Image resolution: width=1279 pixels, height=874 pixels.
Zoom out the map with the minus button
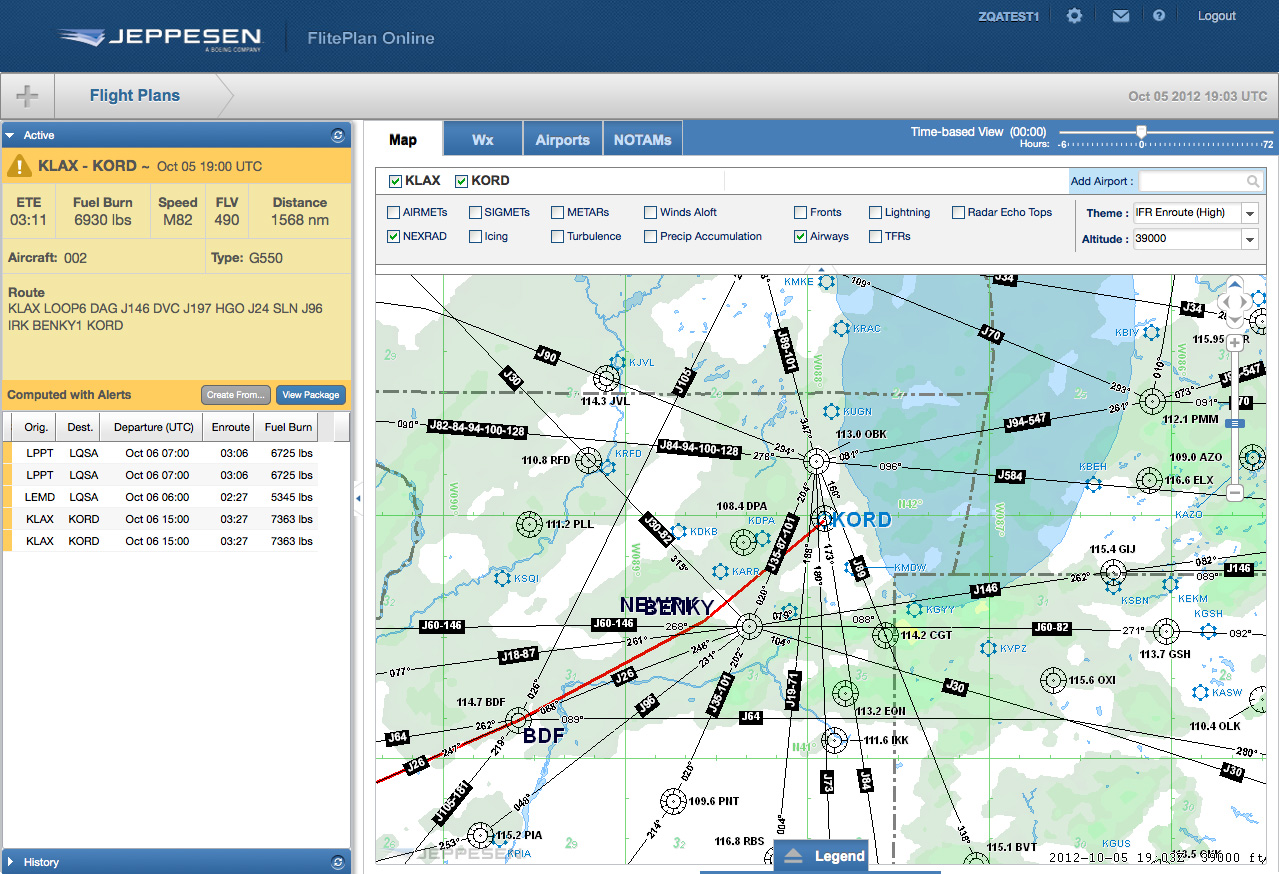tap(1235, 492)
